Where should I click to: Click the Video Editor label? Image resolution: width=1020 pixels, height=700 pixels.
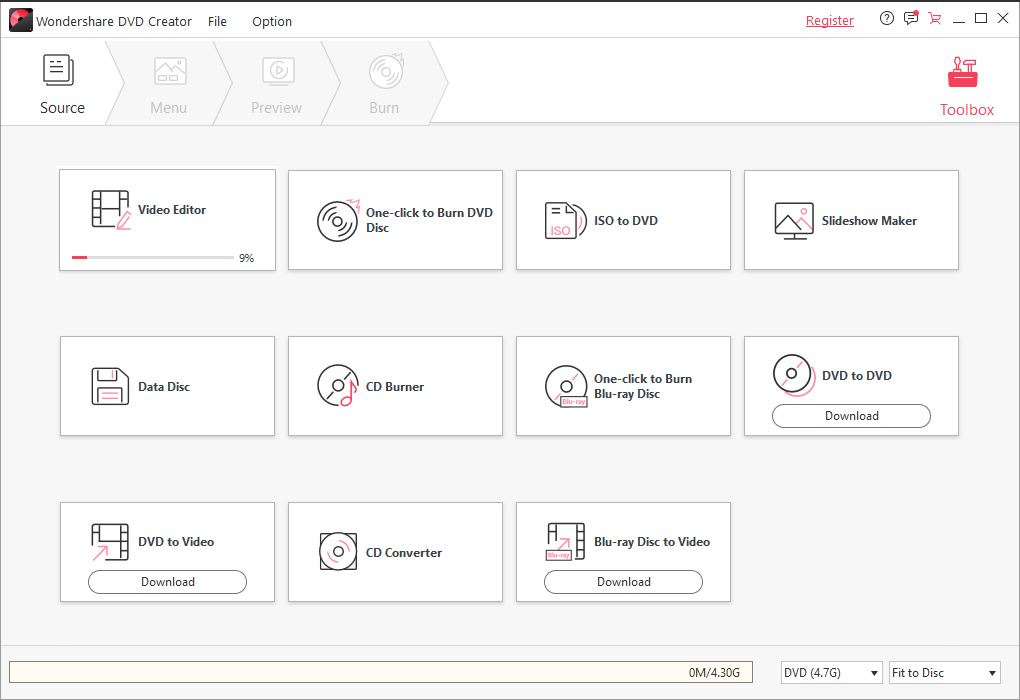pos(172,209)
